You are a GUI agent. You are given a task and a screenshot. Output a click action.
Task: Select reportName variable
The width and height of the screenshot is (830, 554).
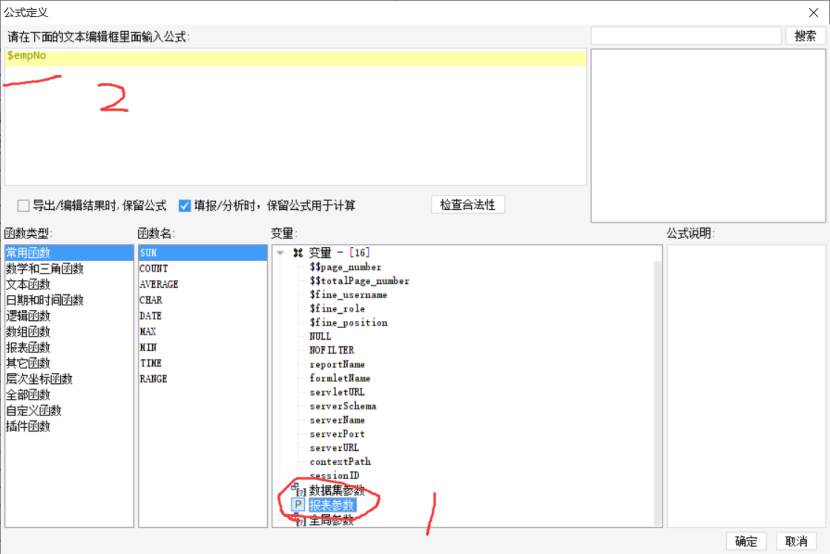coord(337,365)
